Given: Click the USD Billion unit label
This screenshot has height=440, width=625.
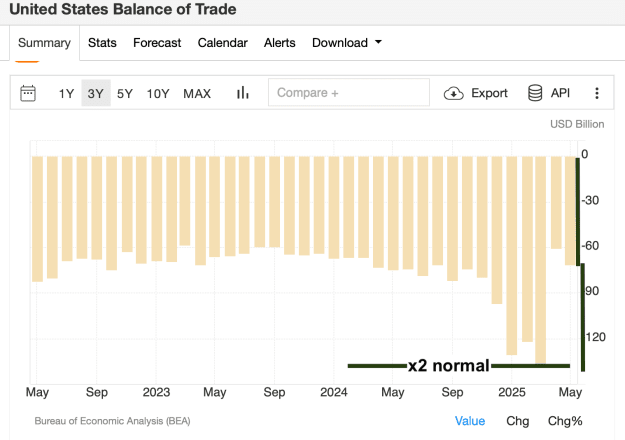Looking at the screenshot, I should [x=577, y=124].
